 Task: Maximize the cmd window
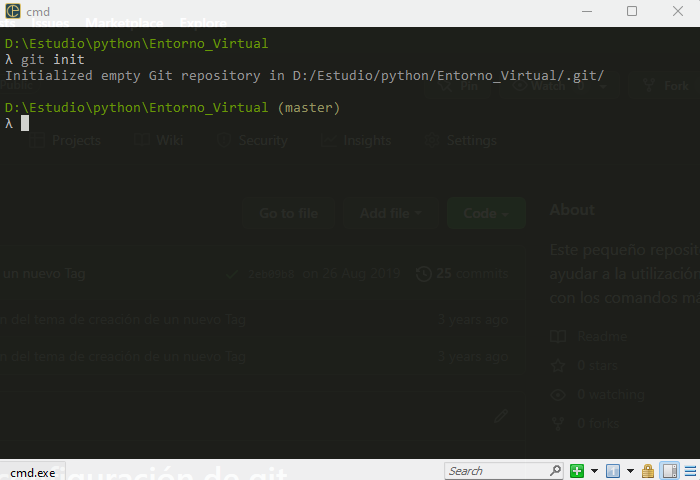click(x=632, y=11)
